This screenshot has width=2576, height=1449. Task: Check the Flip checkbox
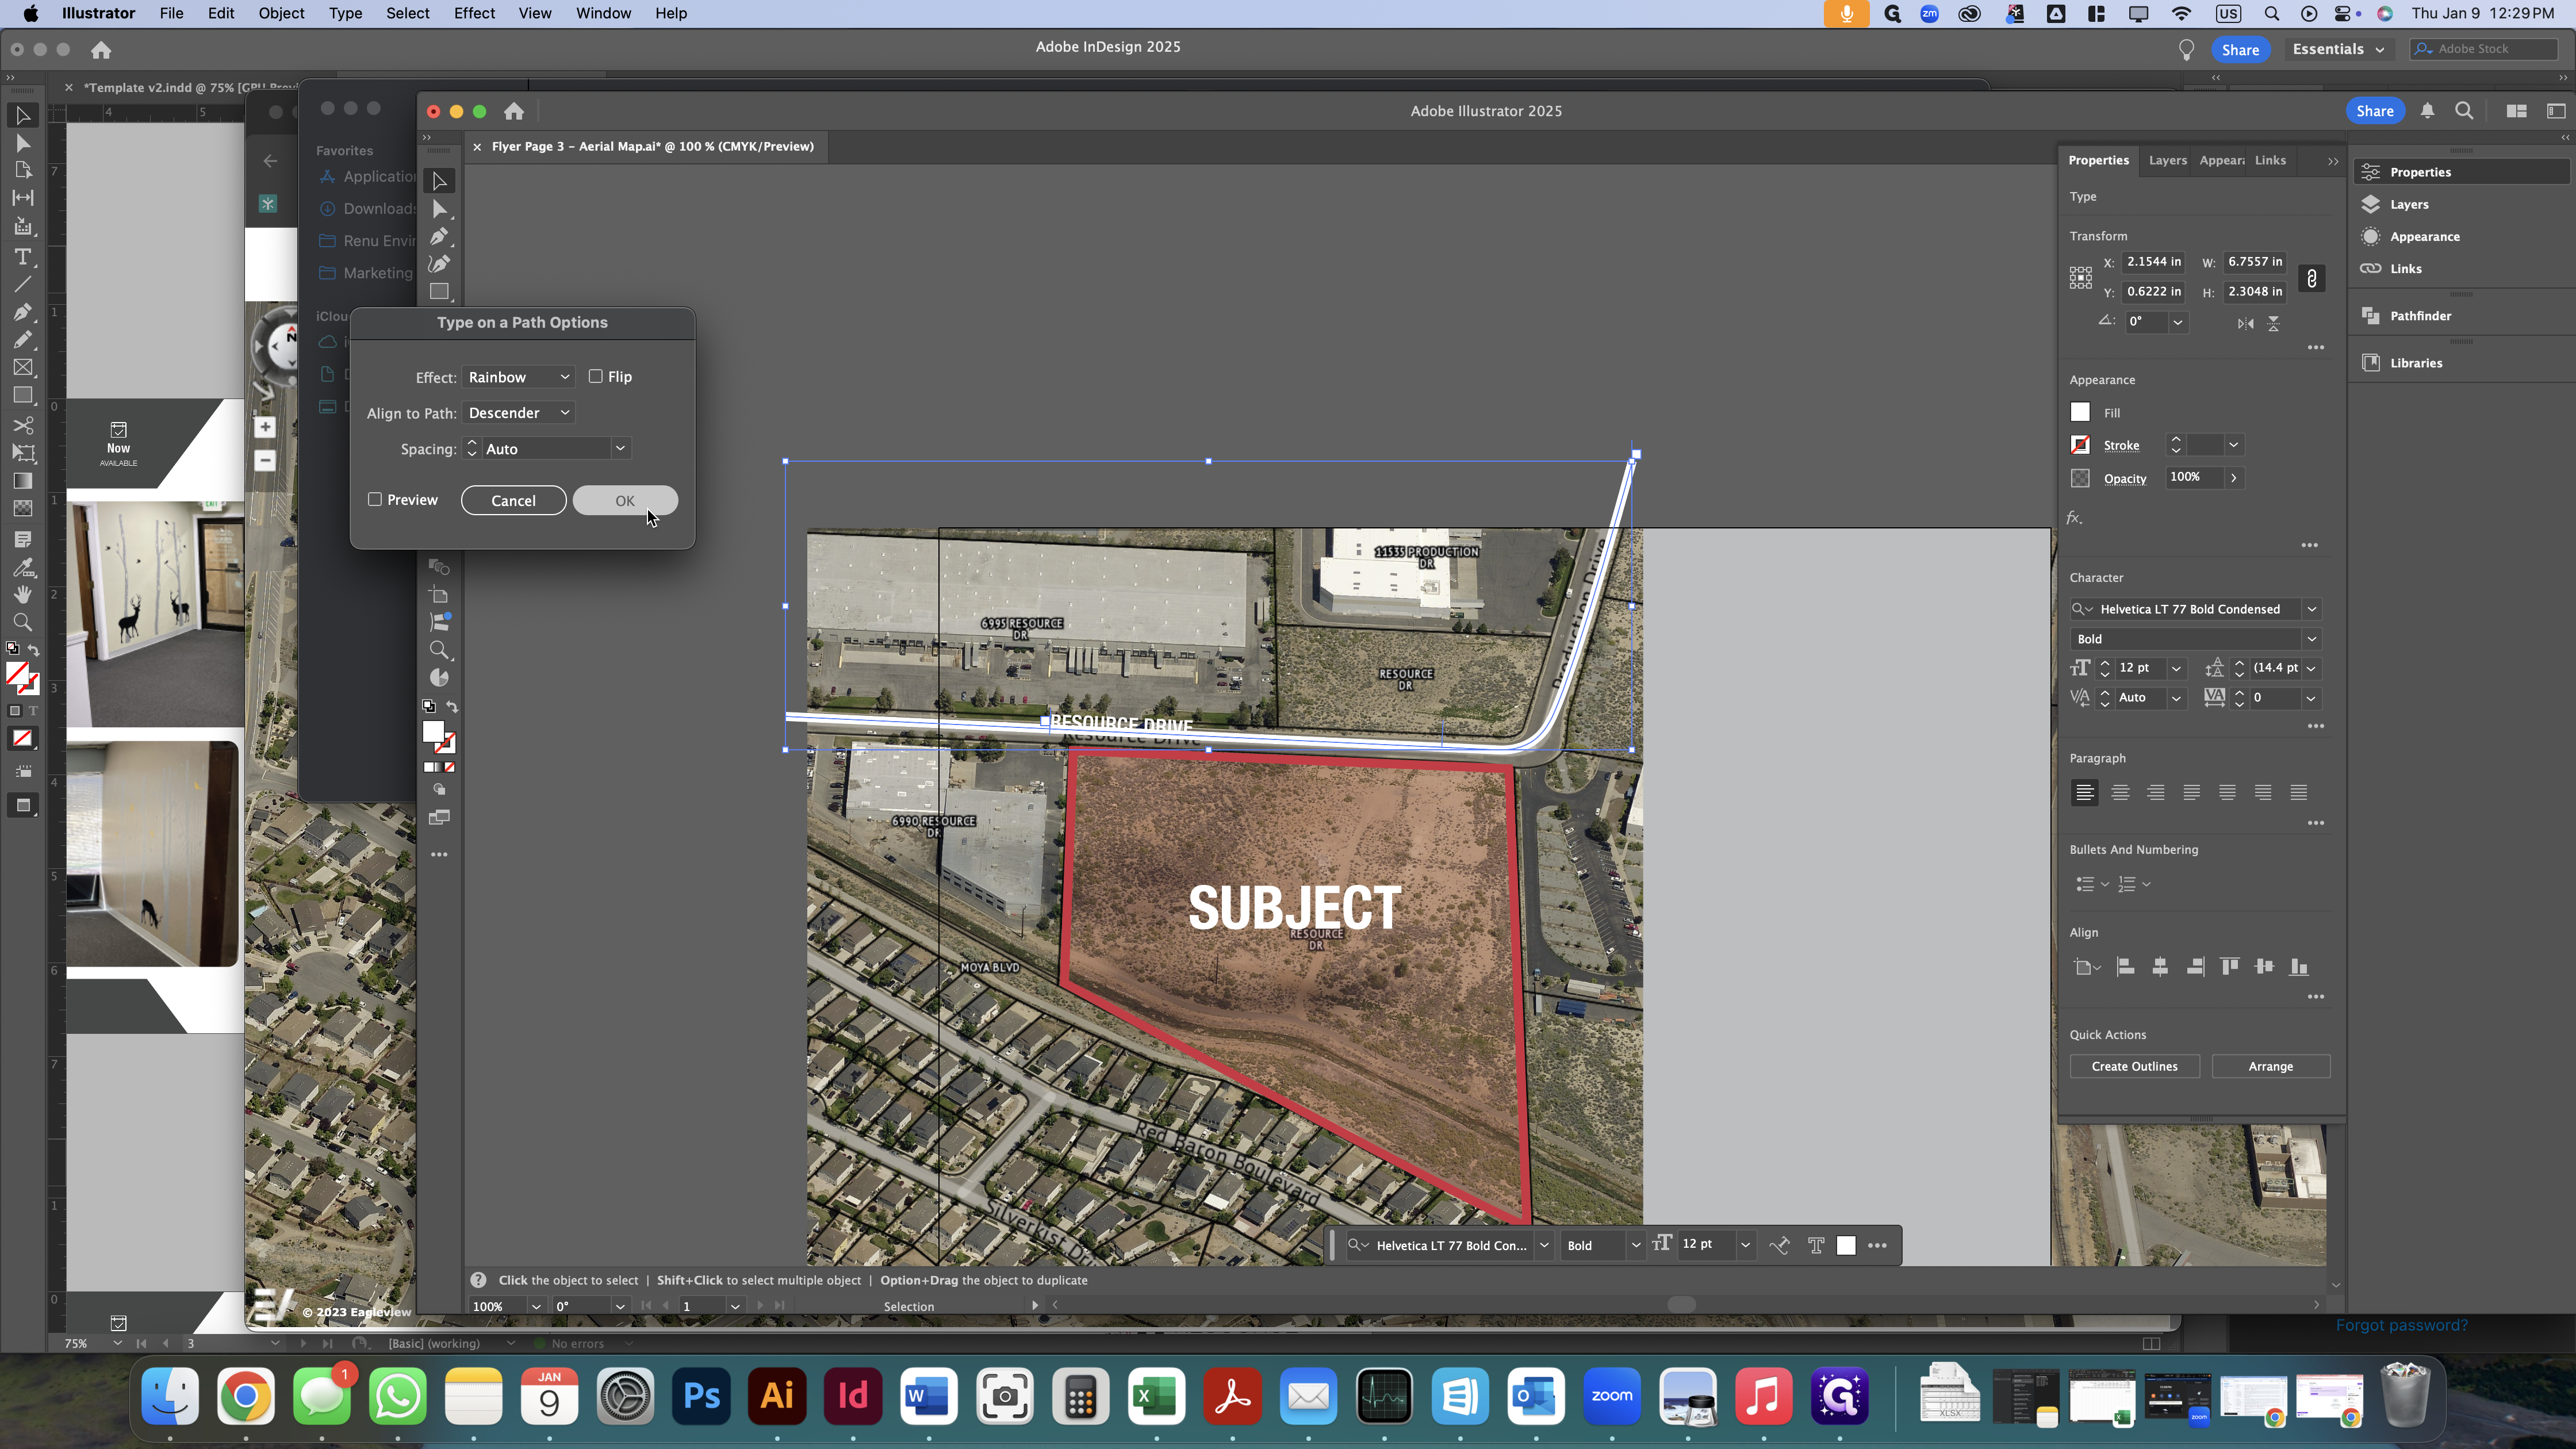point(596,376)
